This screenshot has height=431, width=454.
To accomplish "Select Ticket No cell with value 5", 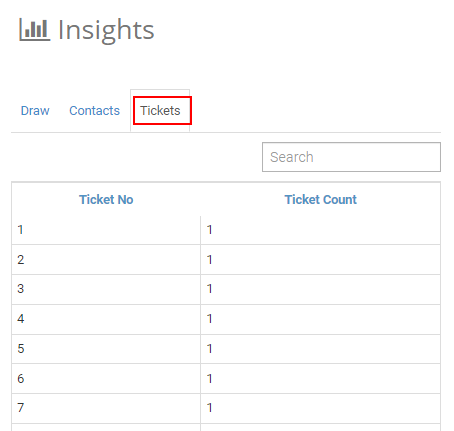I will pyautogui.click(x=106, y=349).
